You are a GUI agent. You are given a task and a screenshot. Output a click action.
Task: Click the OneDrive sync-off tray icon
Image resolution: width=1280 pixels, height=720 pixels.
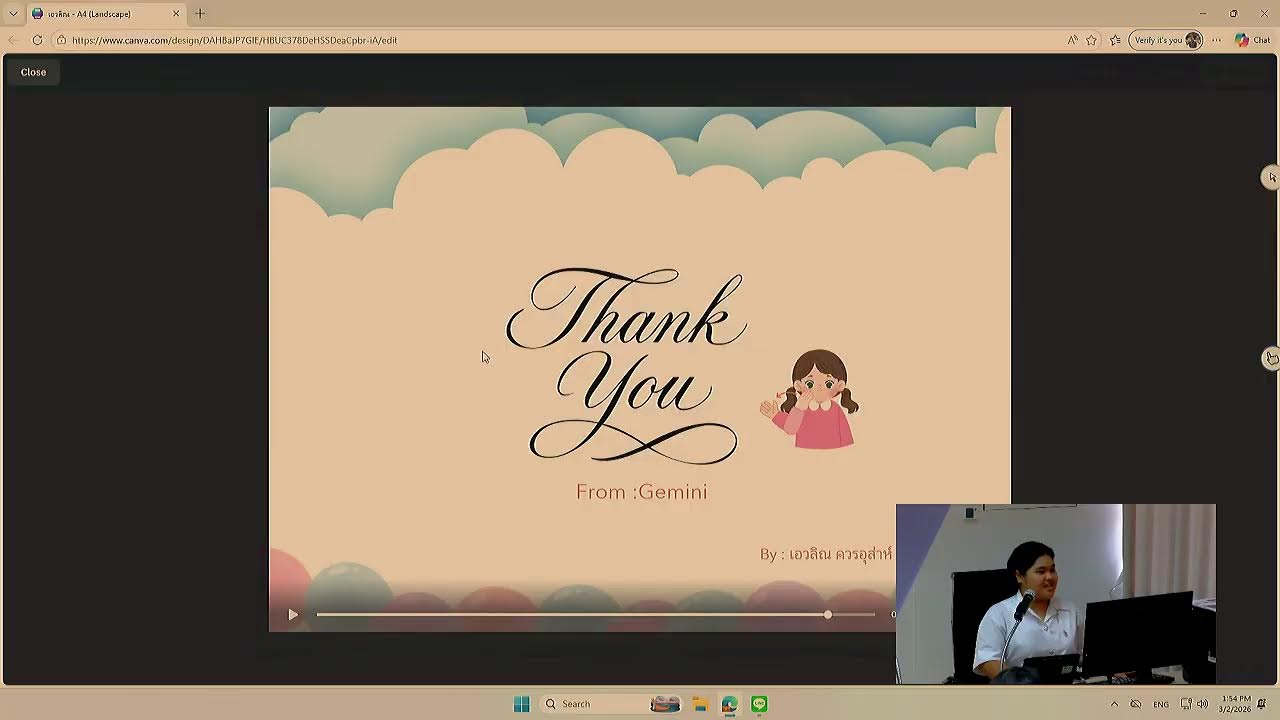point(1136,704)
